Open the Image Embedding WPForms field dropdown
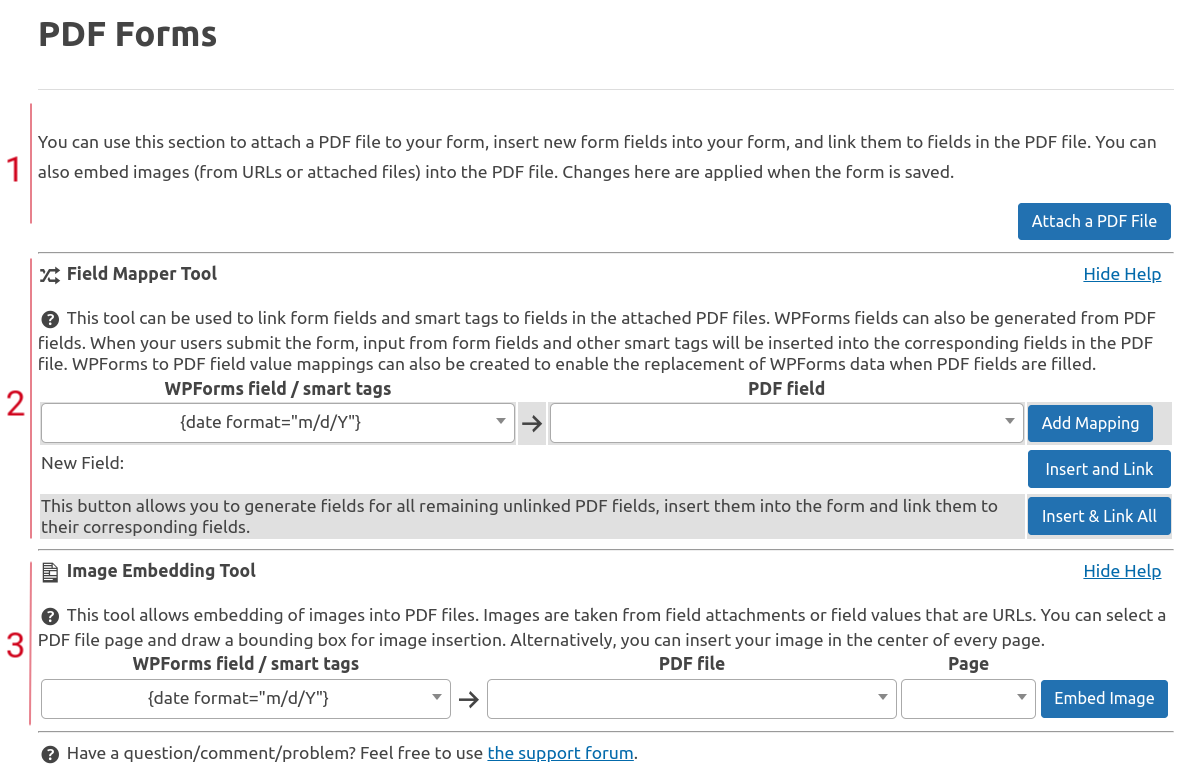The height and width of the screenshot is (776, 1183). (x=245, y=699)
